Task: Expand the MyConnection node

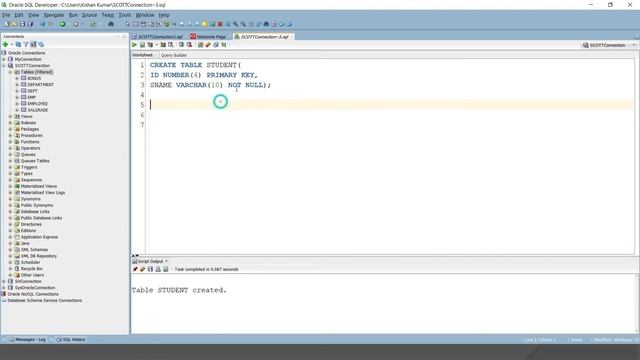Action: tap(4, 59)
